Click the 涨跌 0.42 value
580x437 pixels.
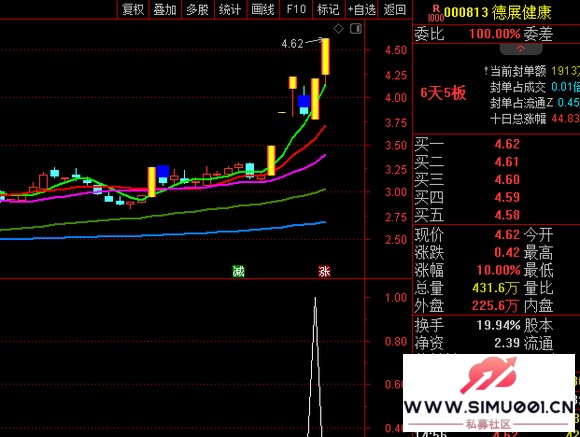(x=507, y=252)
